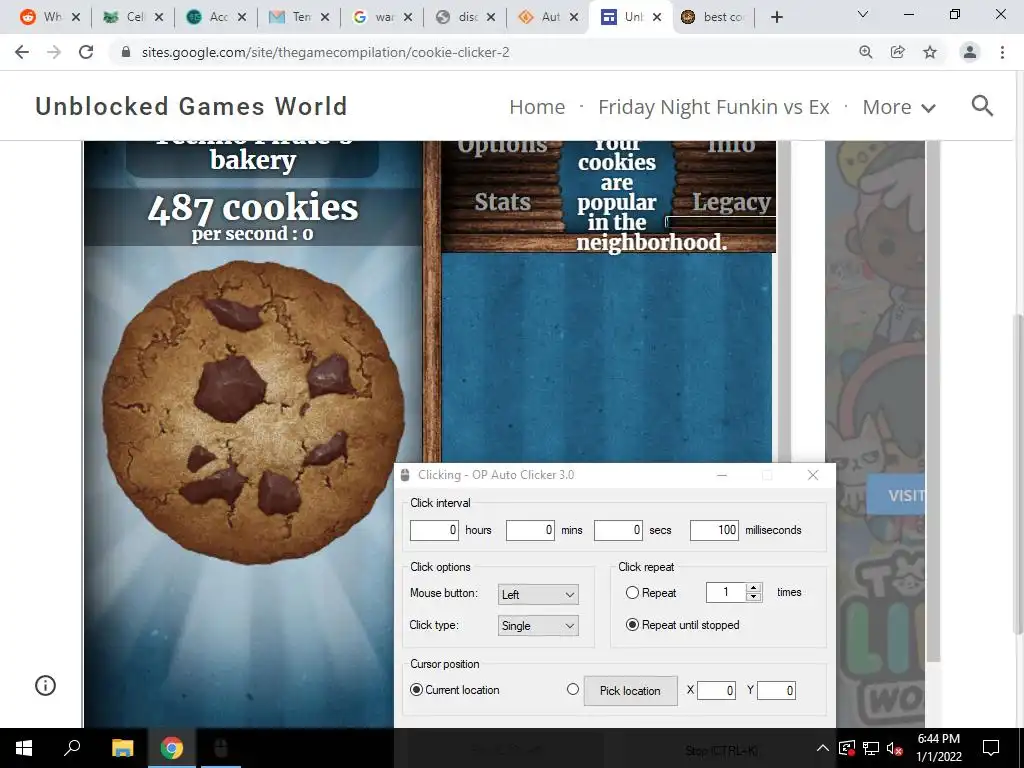Viewport: 1024px width, 768px height.
Task: Click the VISIT ad button
Action: (895, 495)
